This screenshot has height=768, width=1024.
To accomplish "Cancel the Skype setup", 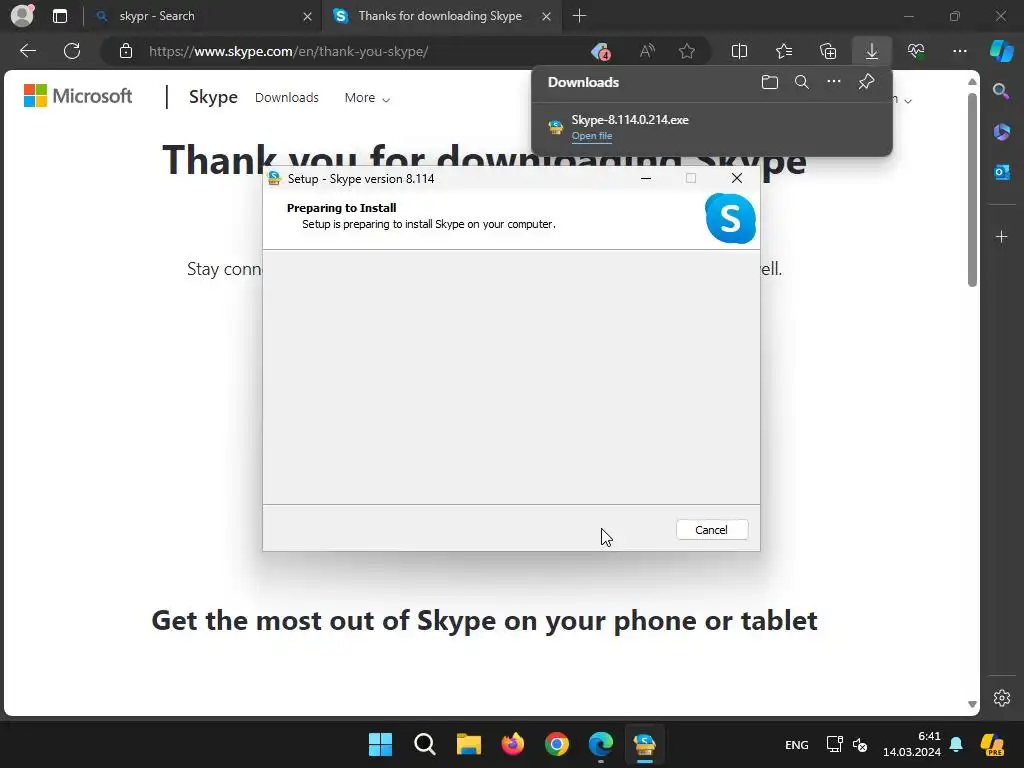I will pos(712,530).
